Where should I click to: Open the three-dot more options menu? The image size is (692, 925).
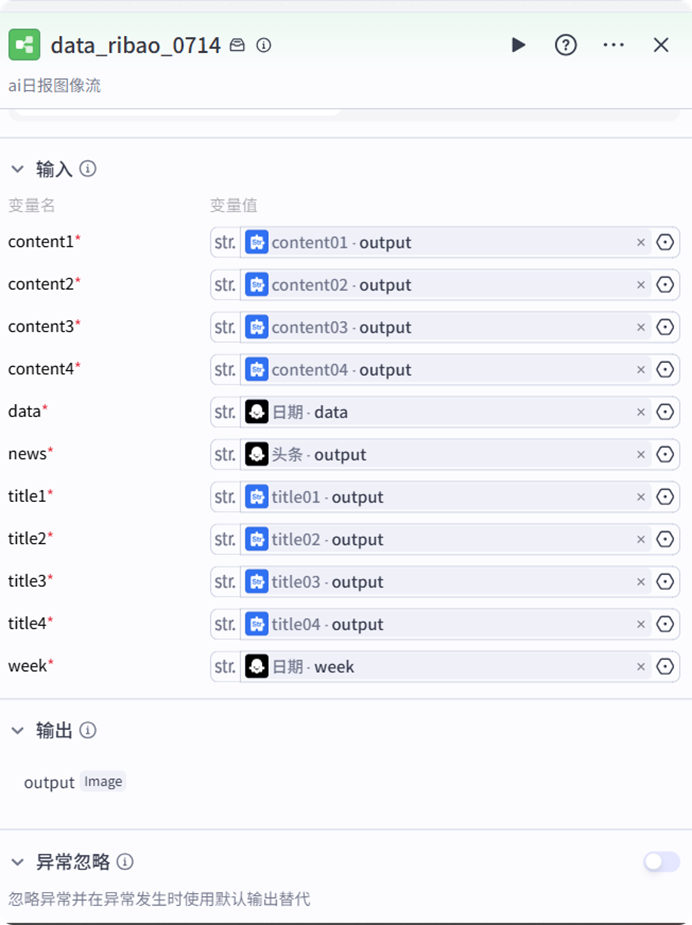(614, 45)
